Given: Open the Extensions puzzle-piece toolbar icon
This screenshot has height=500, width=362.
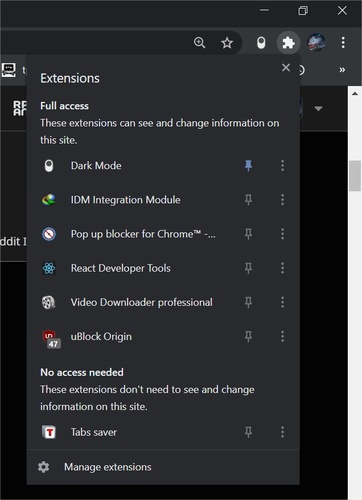Looking at the screenshot, I should 288,43.
